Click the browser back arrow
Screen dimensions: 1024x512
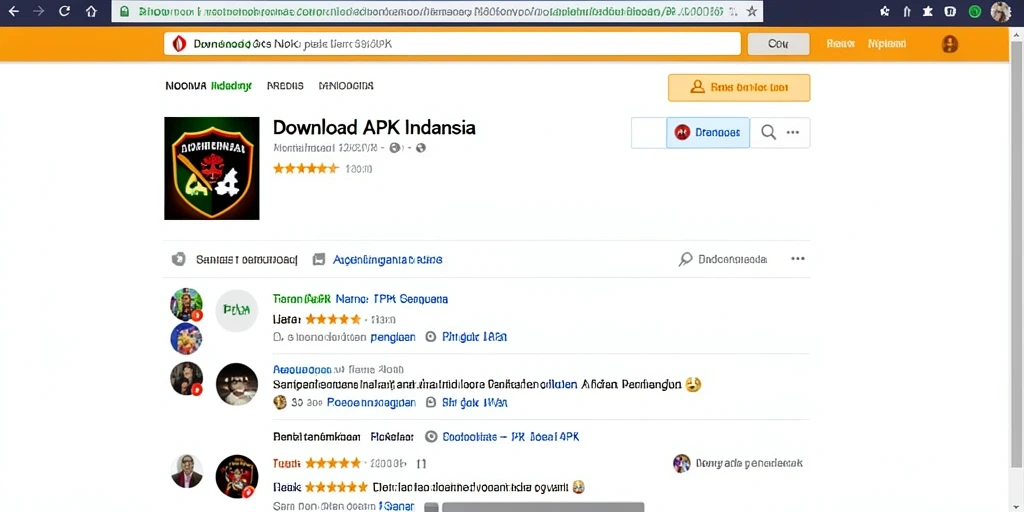coord(13,11)
